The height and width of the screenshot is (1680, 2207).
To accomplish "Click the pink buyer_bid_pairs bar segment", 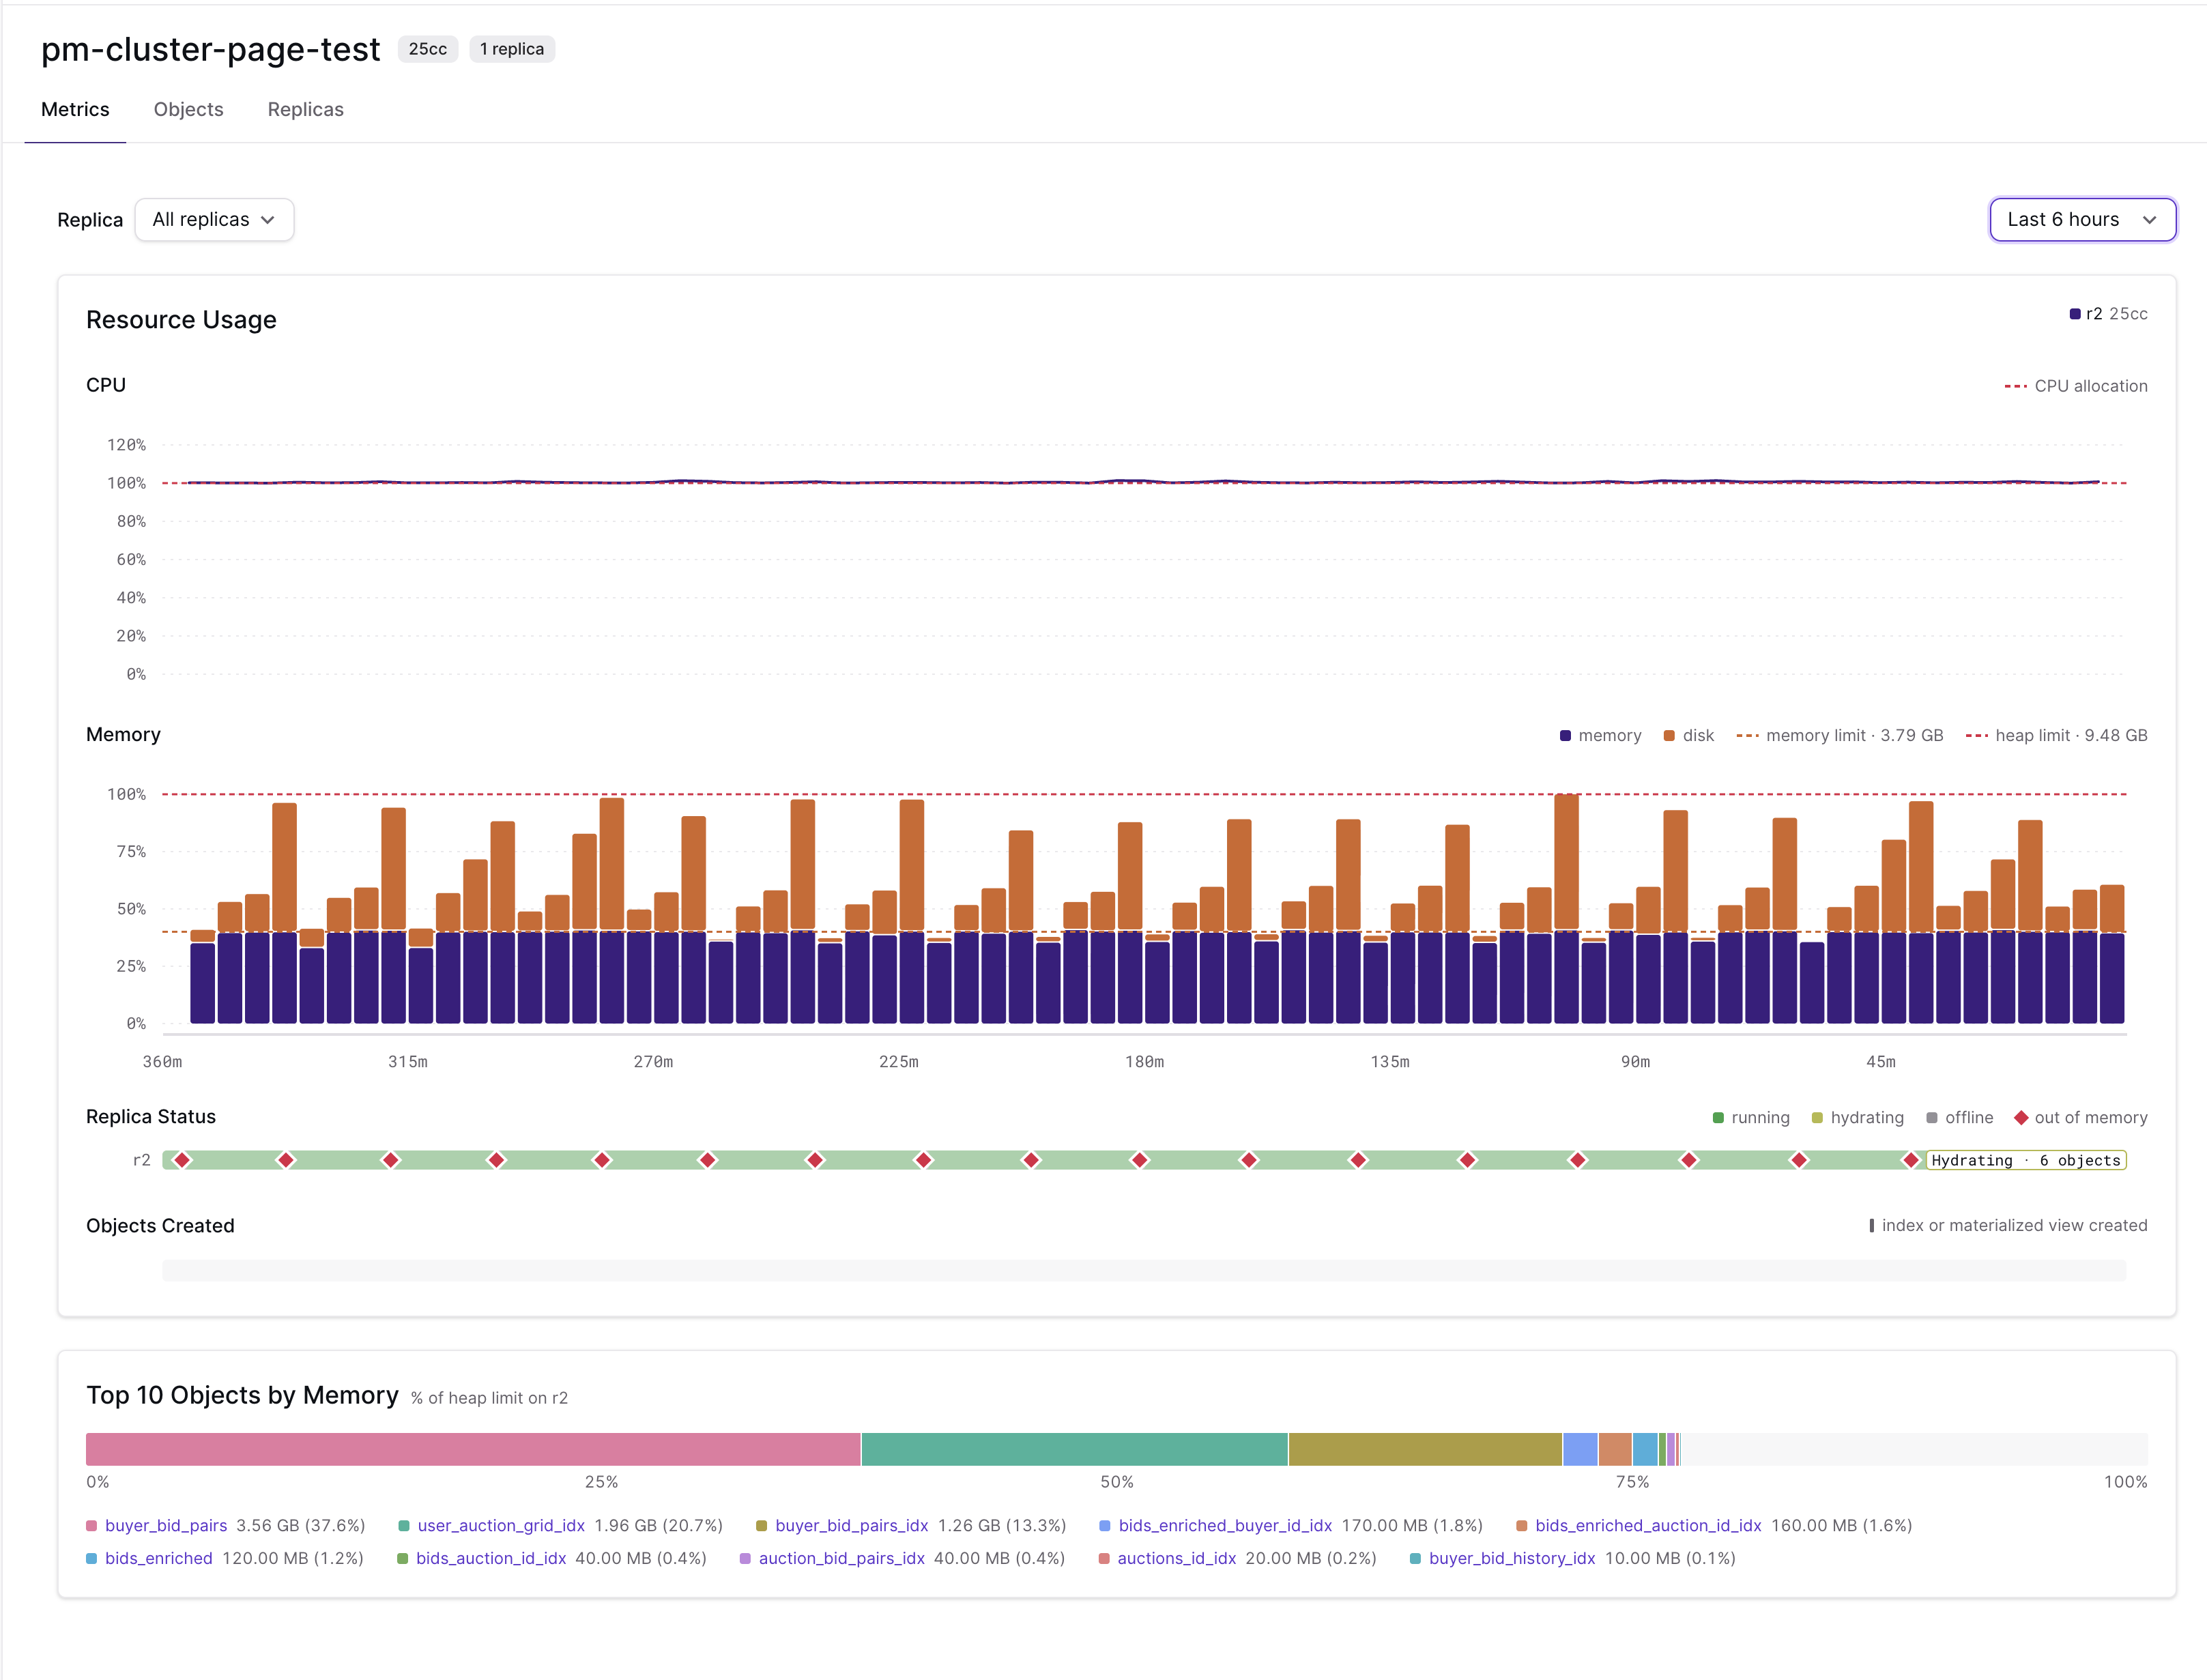I will pos(473,1449).
